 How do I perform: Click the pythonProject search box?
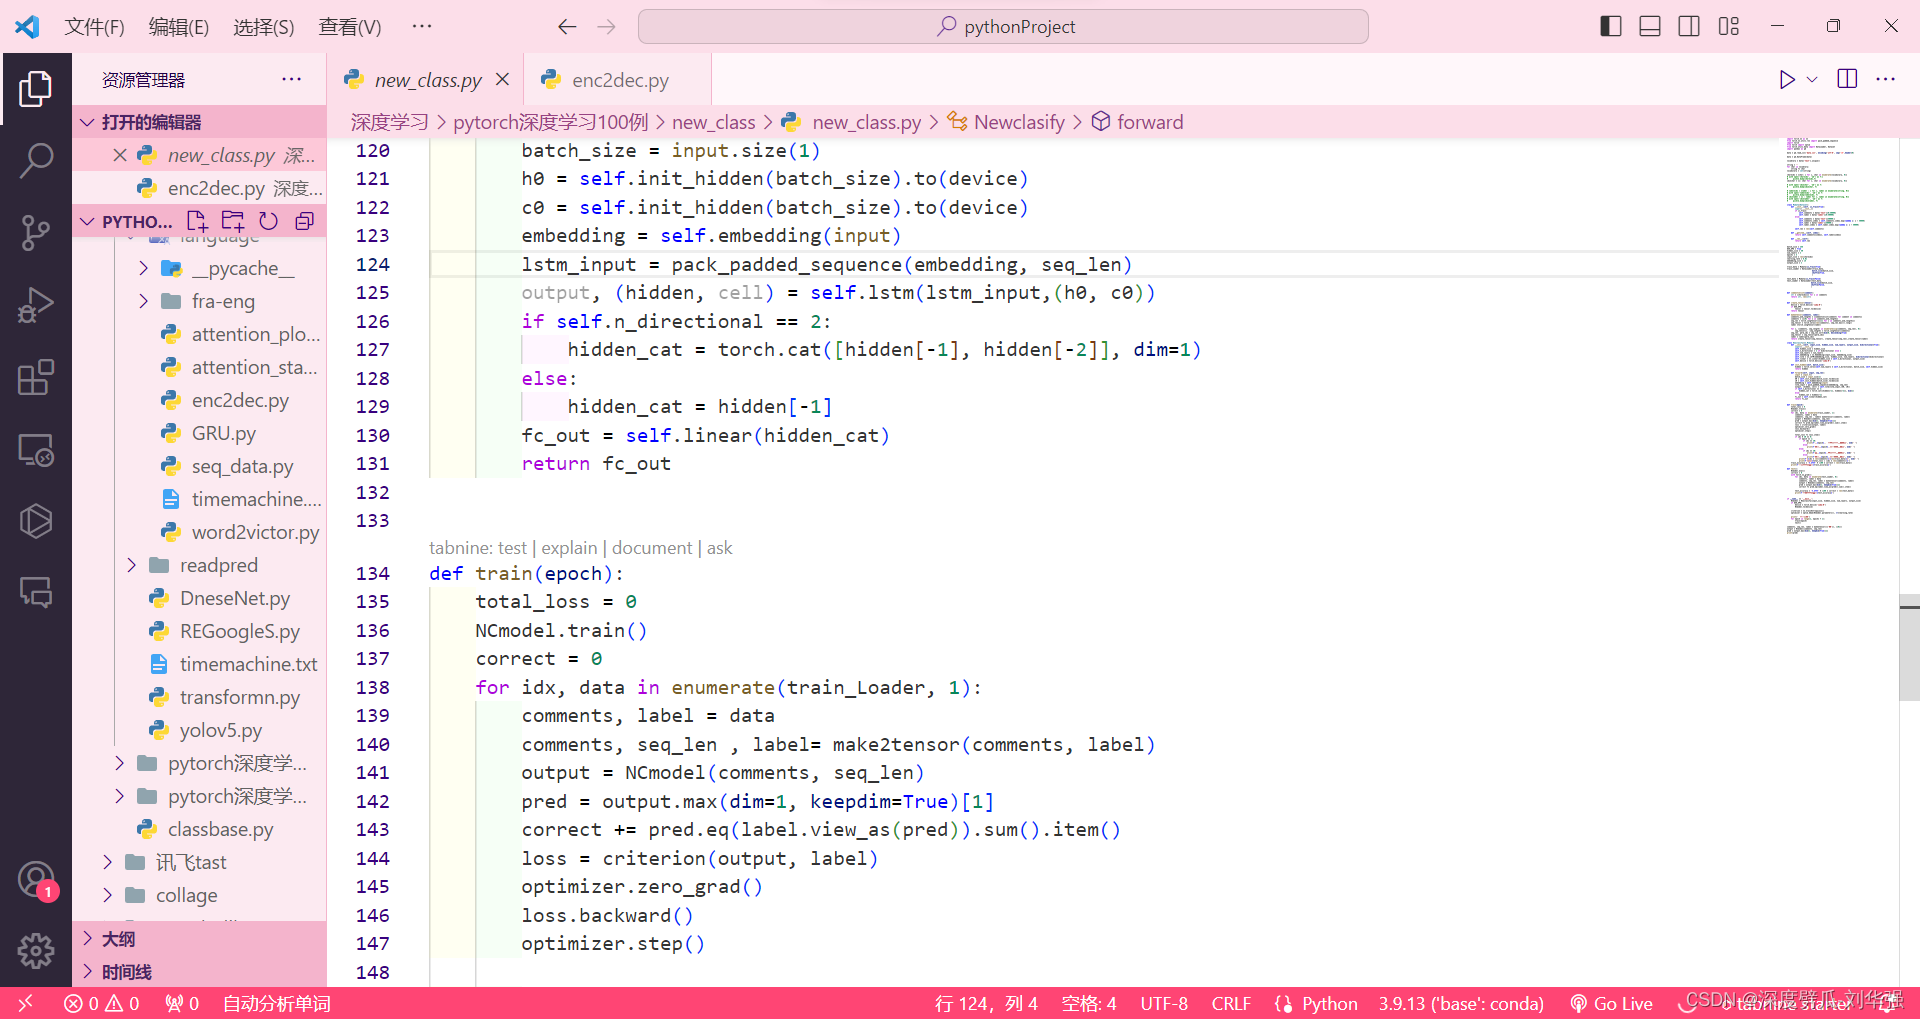(x=1003, y=26)
